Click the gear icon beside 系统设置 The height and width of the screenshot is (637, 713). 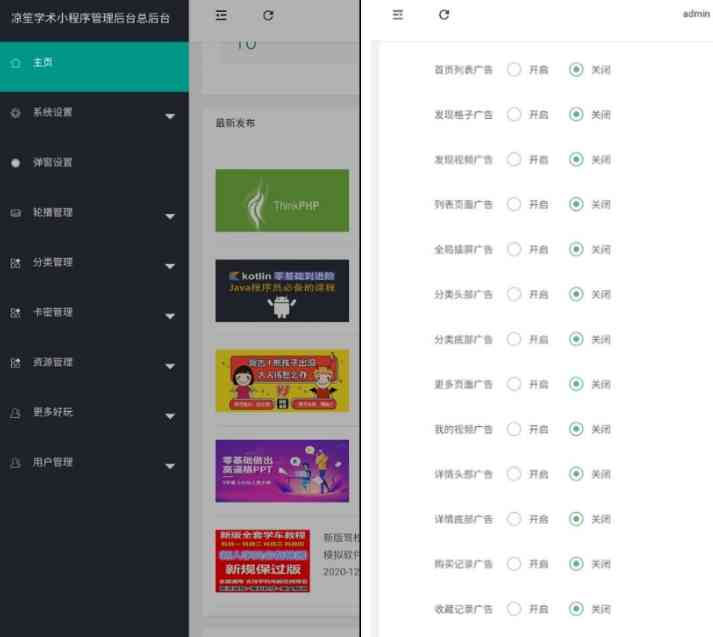pyautogui.click(x=15, y=113)
